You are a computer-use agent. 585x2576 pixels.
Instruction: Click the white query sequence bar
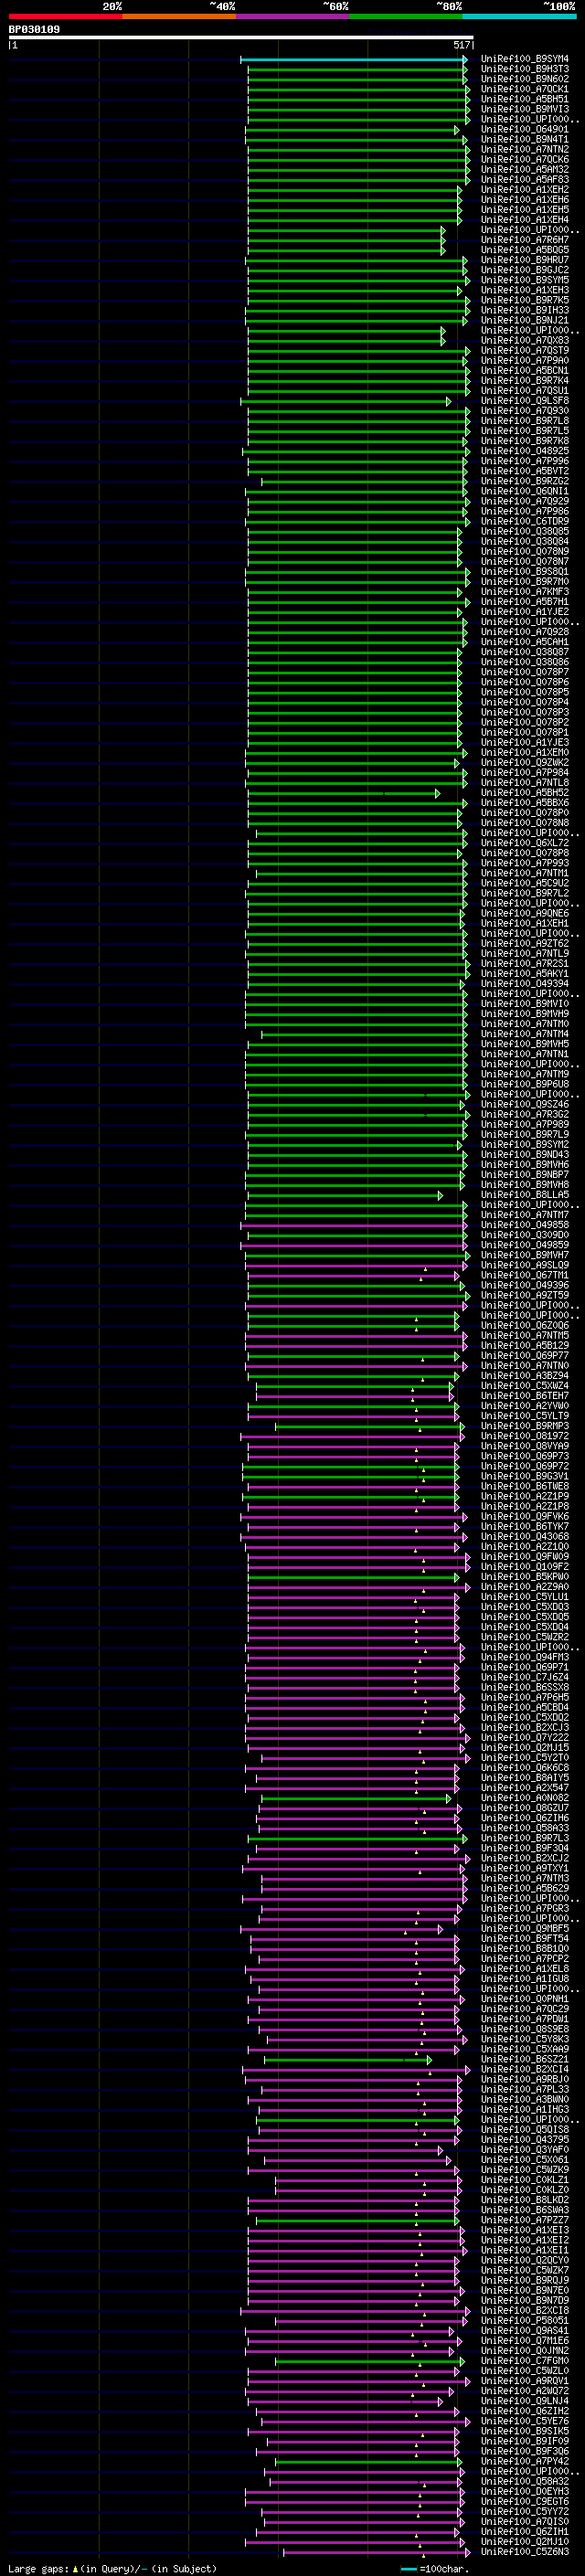point(241,37)
